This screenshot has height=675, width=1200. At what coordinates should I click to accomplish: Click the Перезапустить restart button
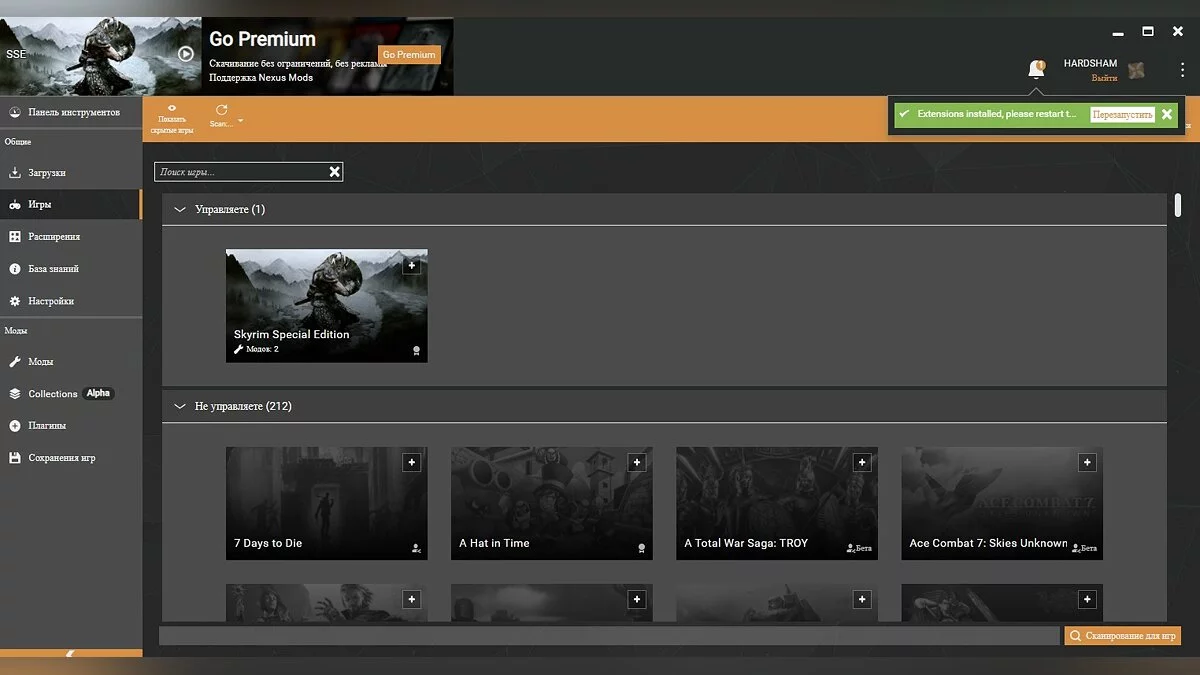pyautogui.click(x=1122, y=115)
